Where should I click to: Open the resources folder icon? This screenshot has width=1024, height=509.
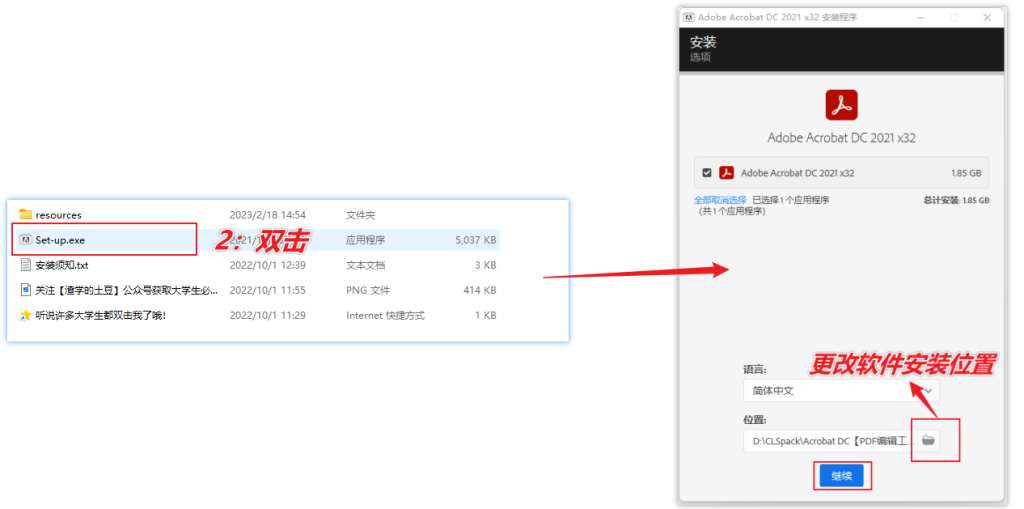click(x=25, y=214)
